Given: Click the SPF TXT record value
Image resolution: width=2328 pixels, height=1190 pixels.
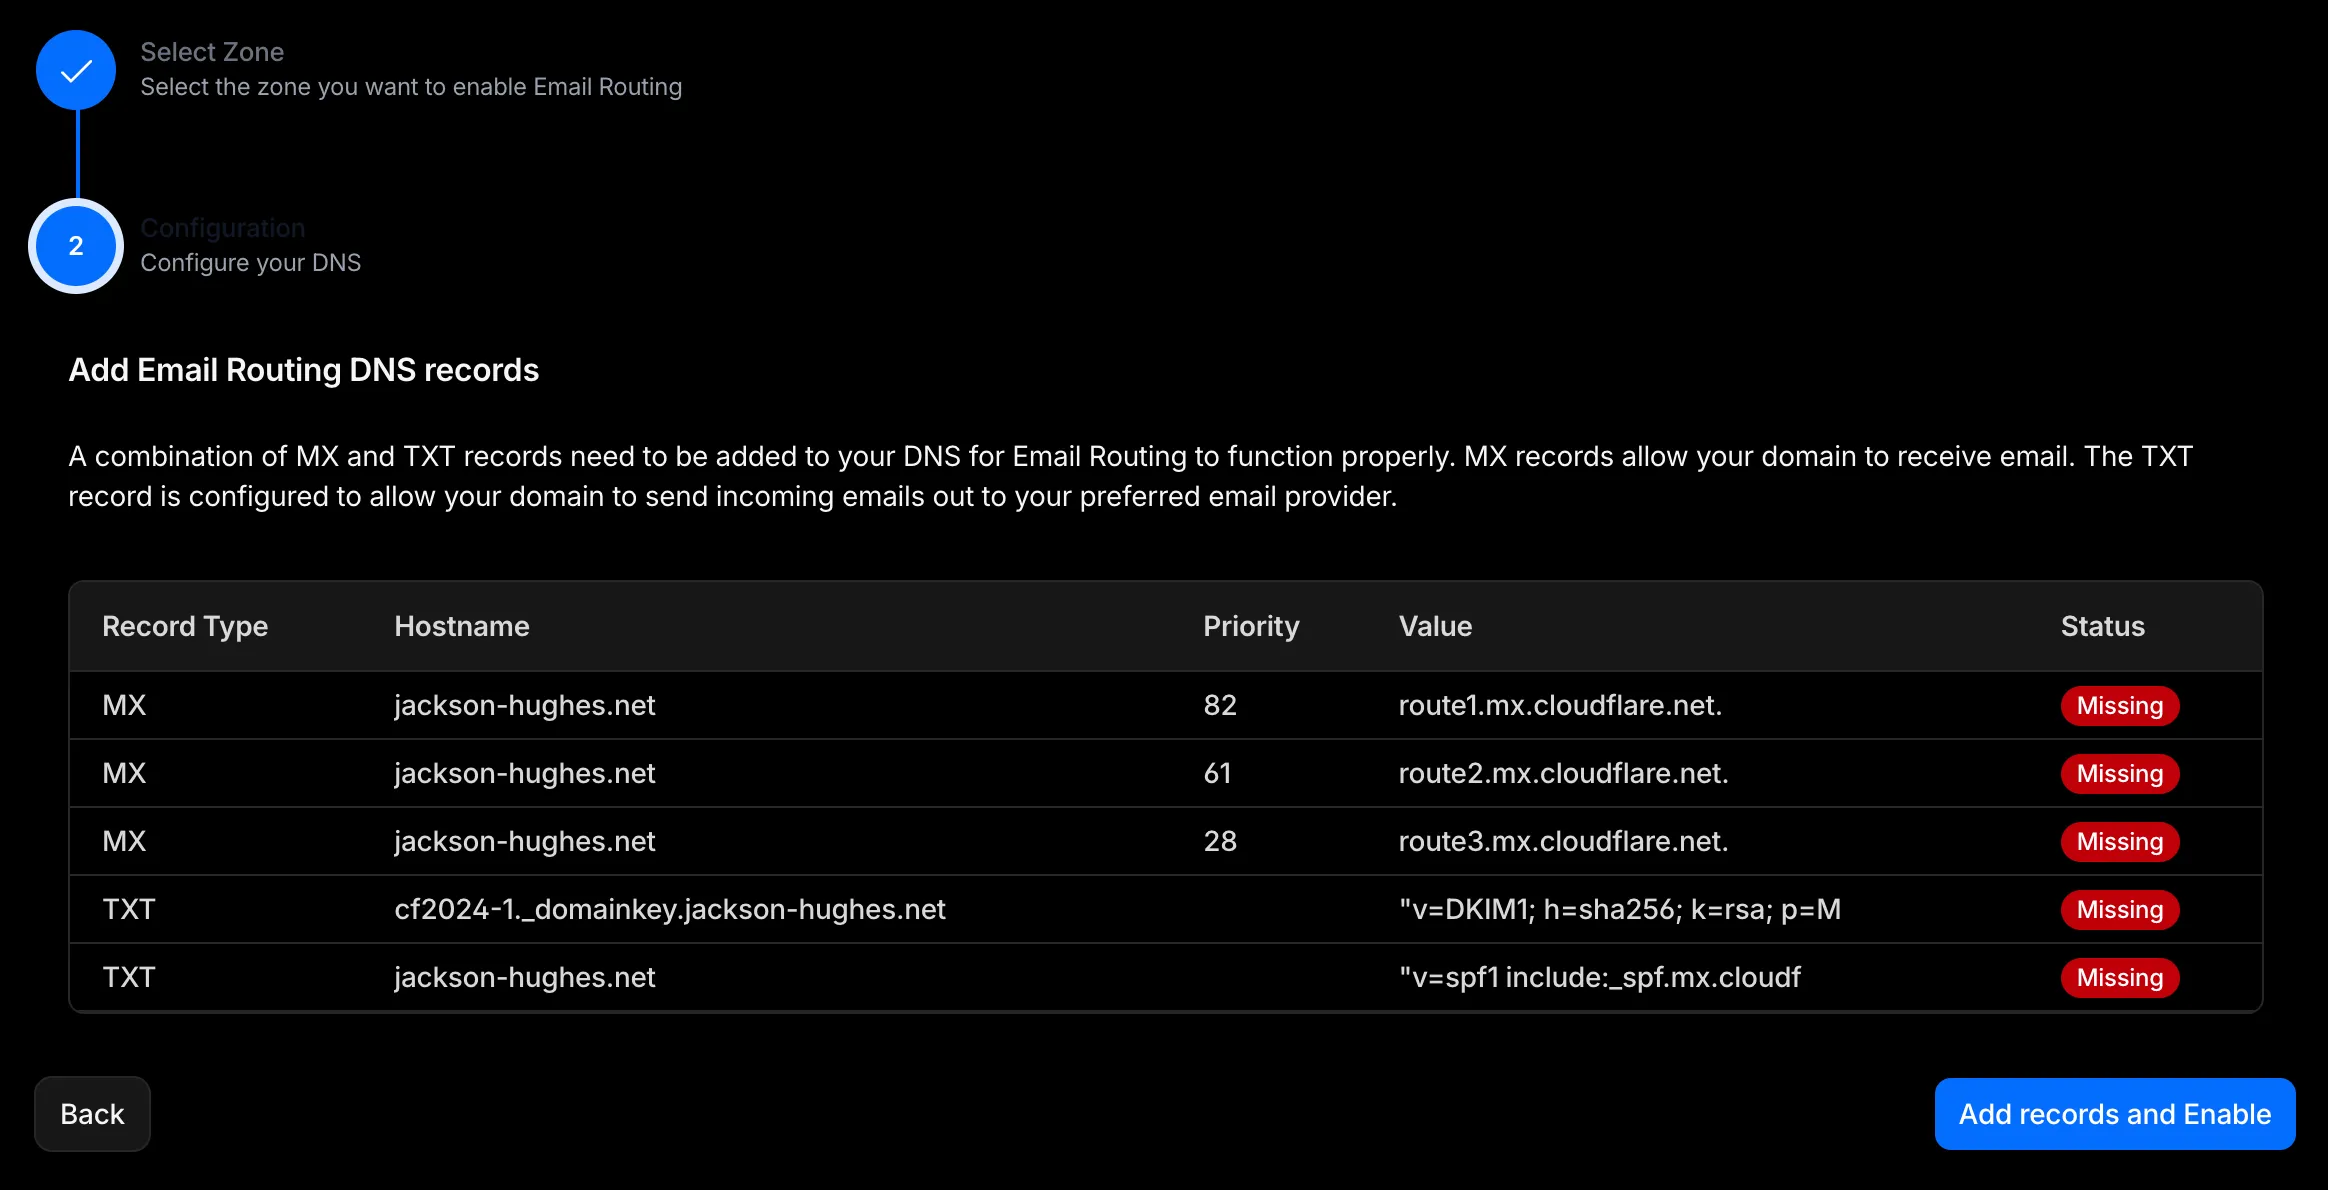Looking at the screenshot, I should pyautogui.click(x=1599, y=978).
